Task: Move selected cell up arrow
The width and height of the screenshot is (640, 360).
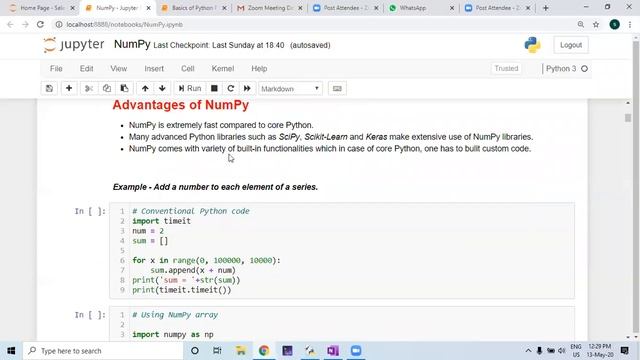Action: pyautogui.click(x=145, y=89)
